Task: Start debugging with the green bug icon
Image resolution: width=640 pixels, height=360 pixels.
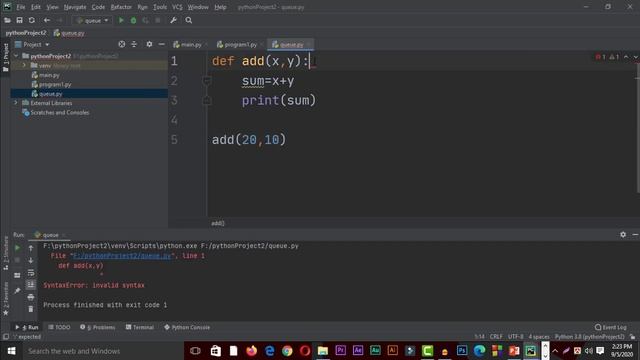Action: [133, 20]
